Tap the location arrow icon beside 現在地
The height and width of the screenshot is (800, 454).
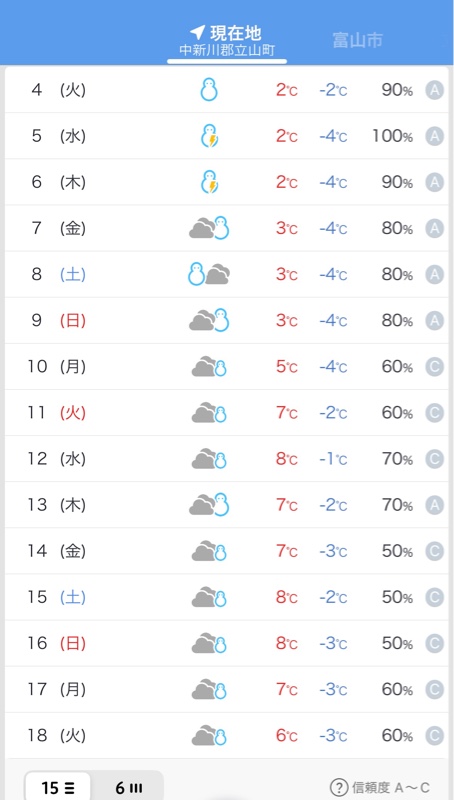point(197,33)
